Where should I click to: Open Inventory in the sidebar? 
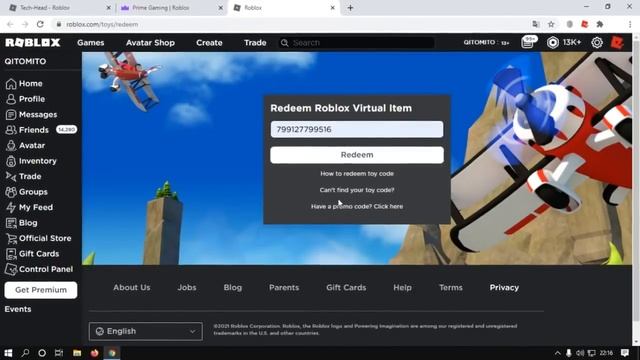pos(31,161)
